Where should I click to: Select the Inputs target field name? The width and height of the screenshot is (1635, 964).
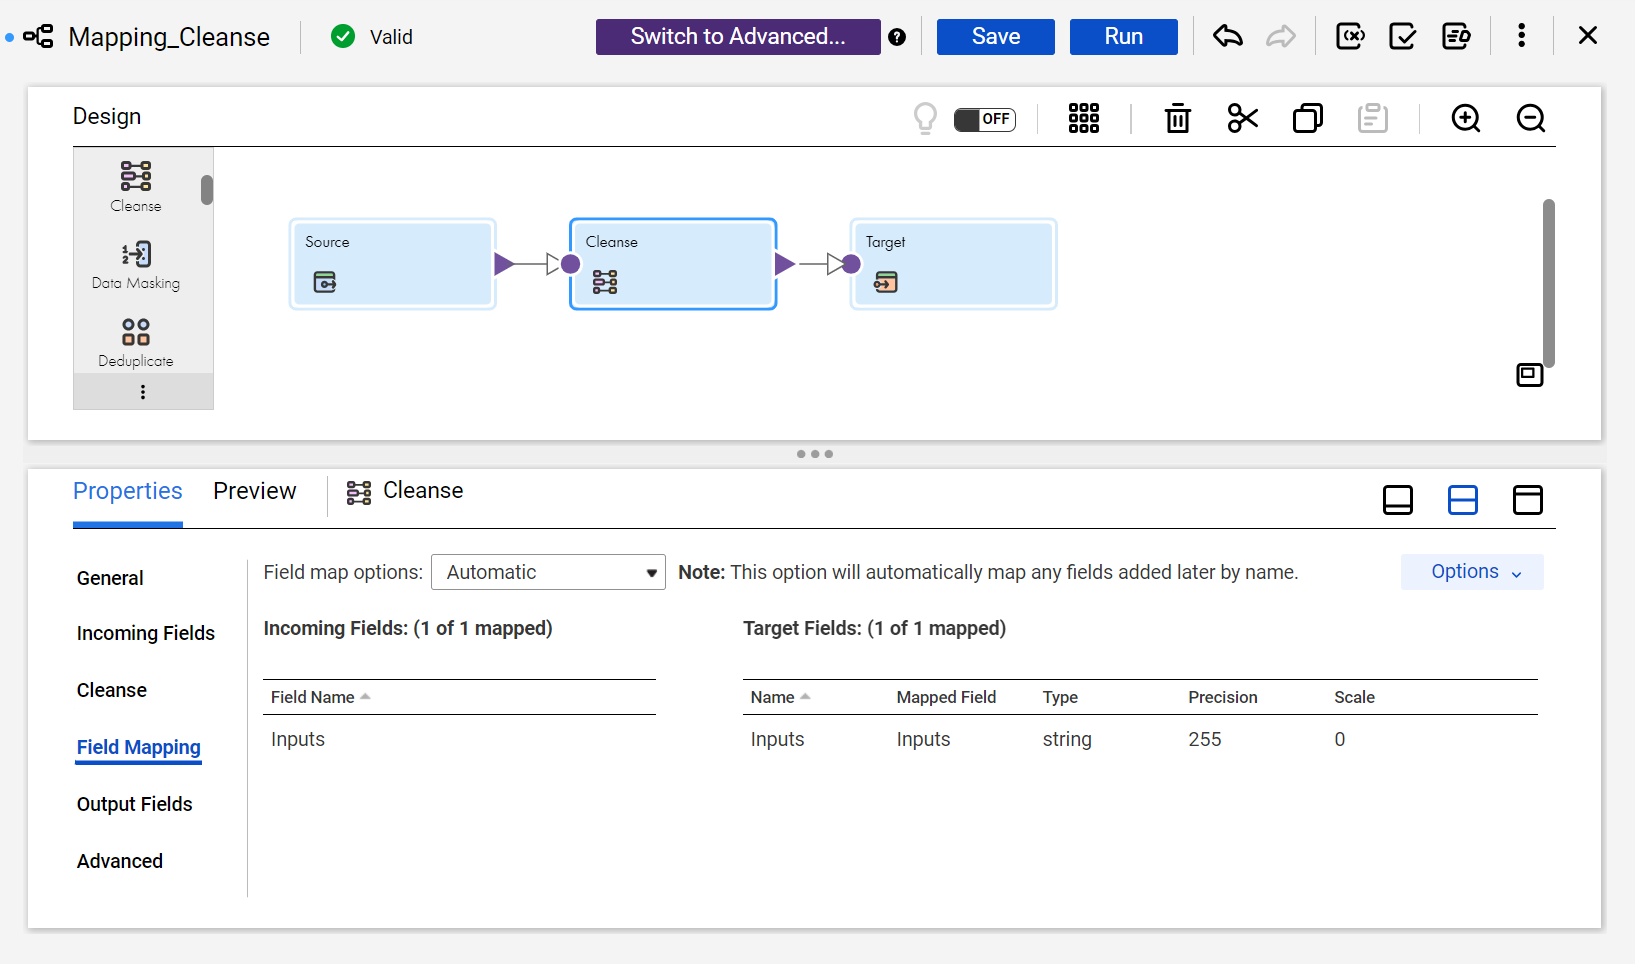click(777, 739)
